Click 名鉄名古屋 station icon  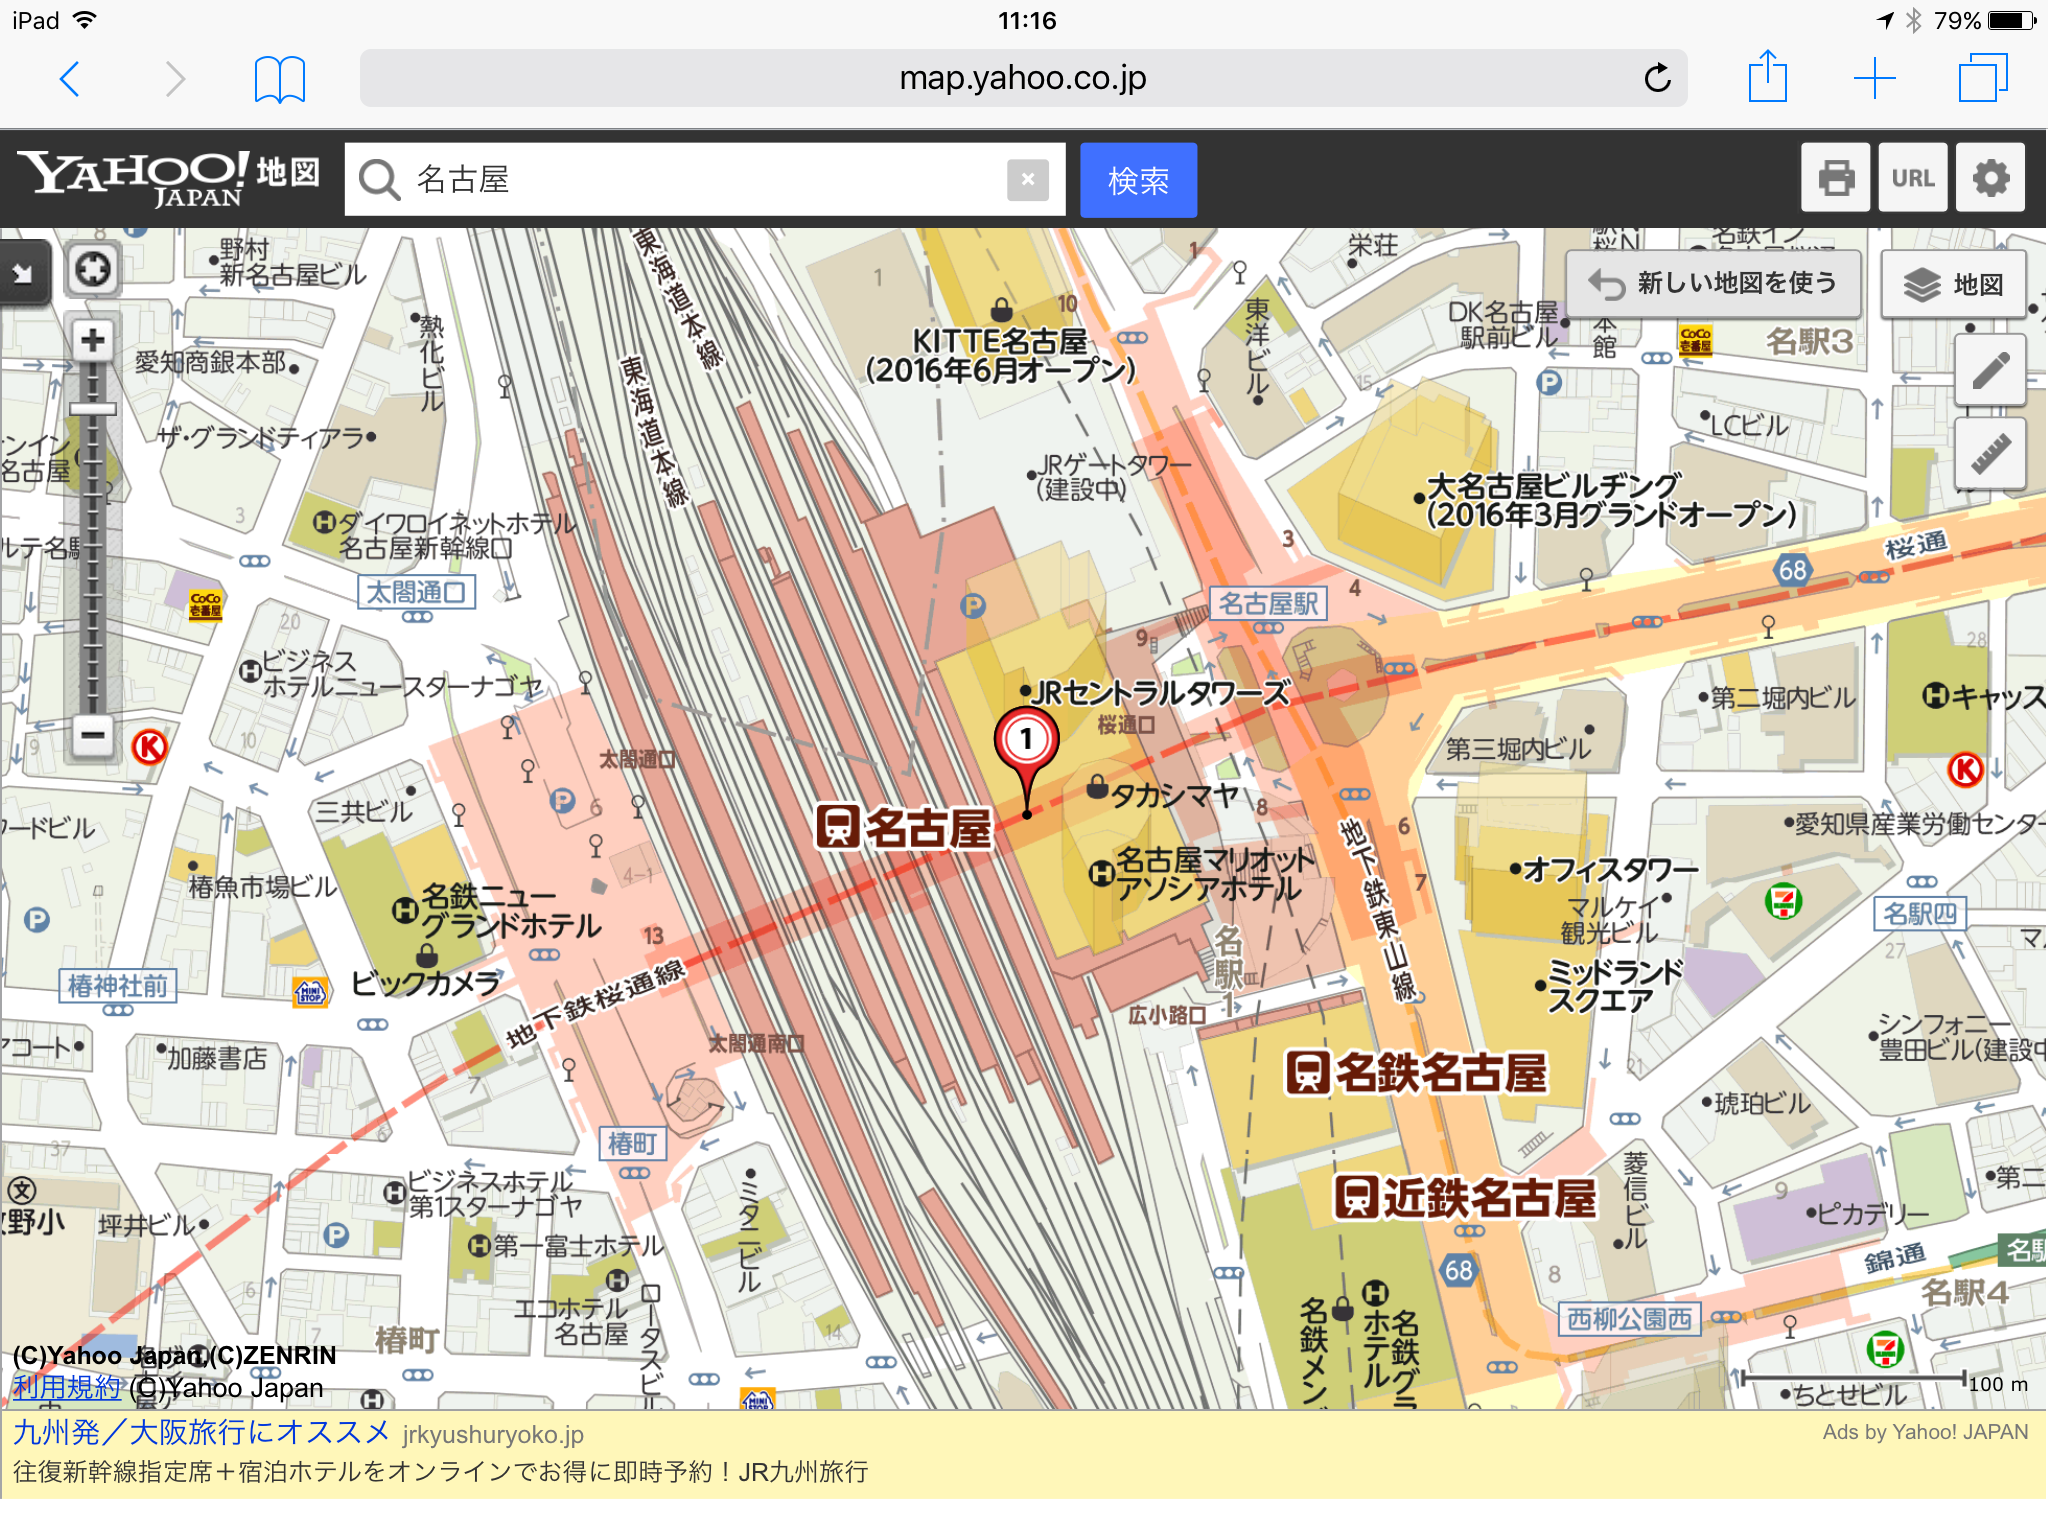coord(1307,1073)
